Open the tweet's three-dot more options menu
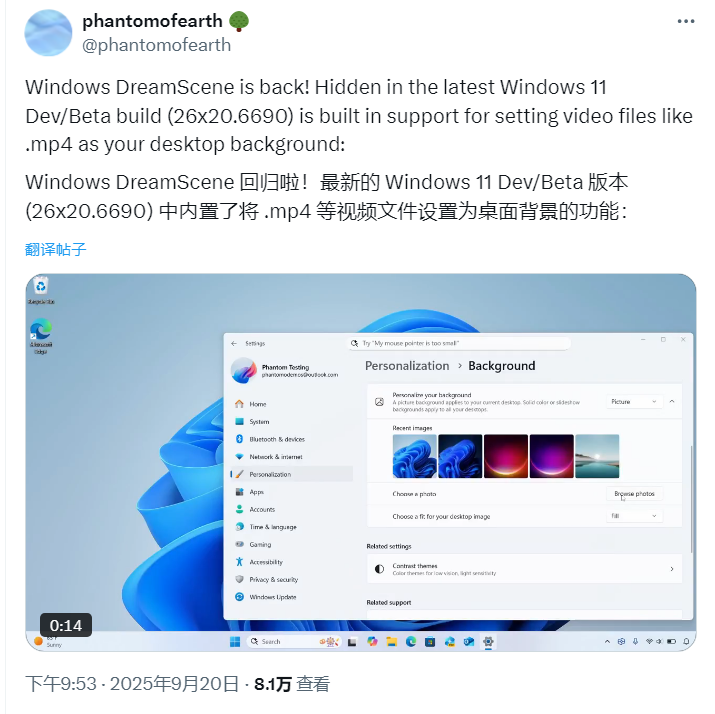This screenshot has width=715, height=714. 685,21
